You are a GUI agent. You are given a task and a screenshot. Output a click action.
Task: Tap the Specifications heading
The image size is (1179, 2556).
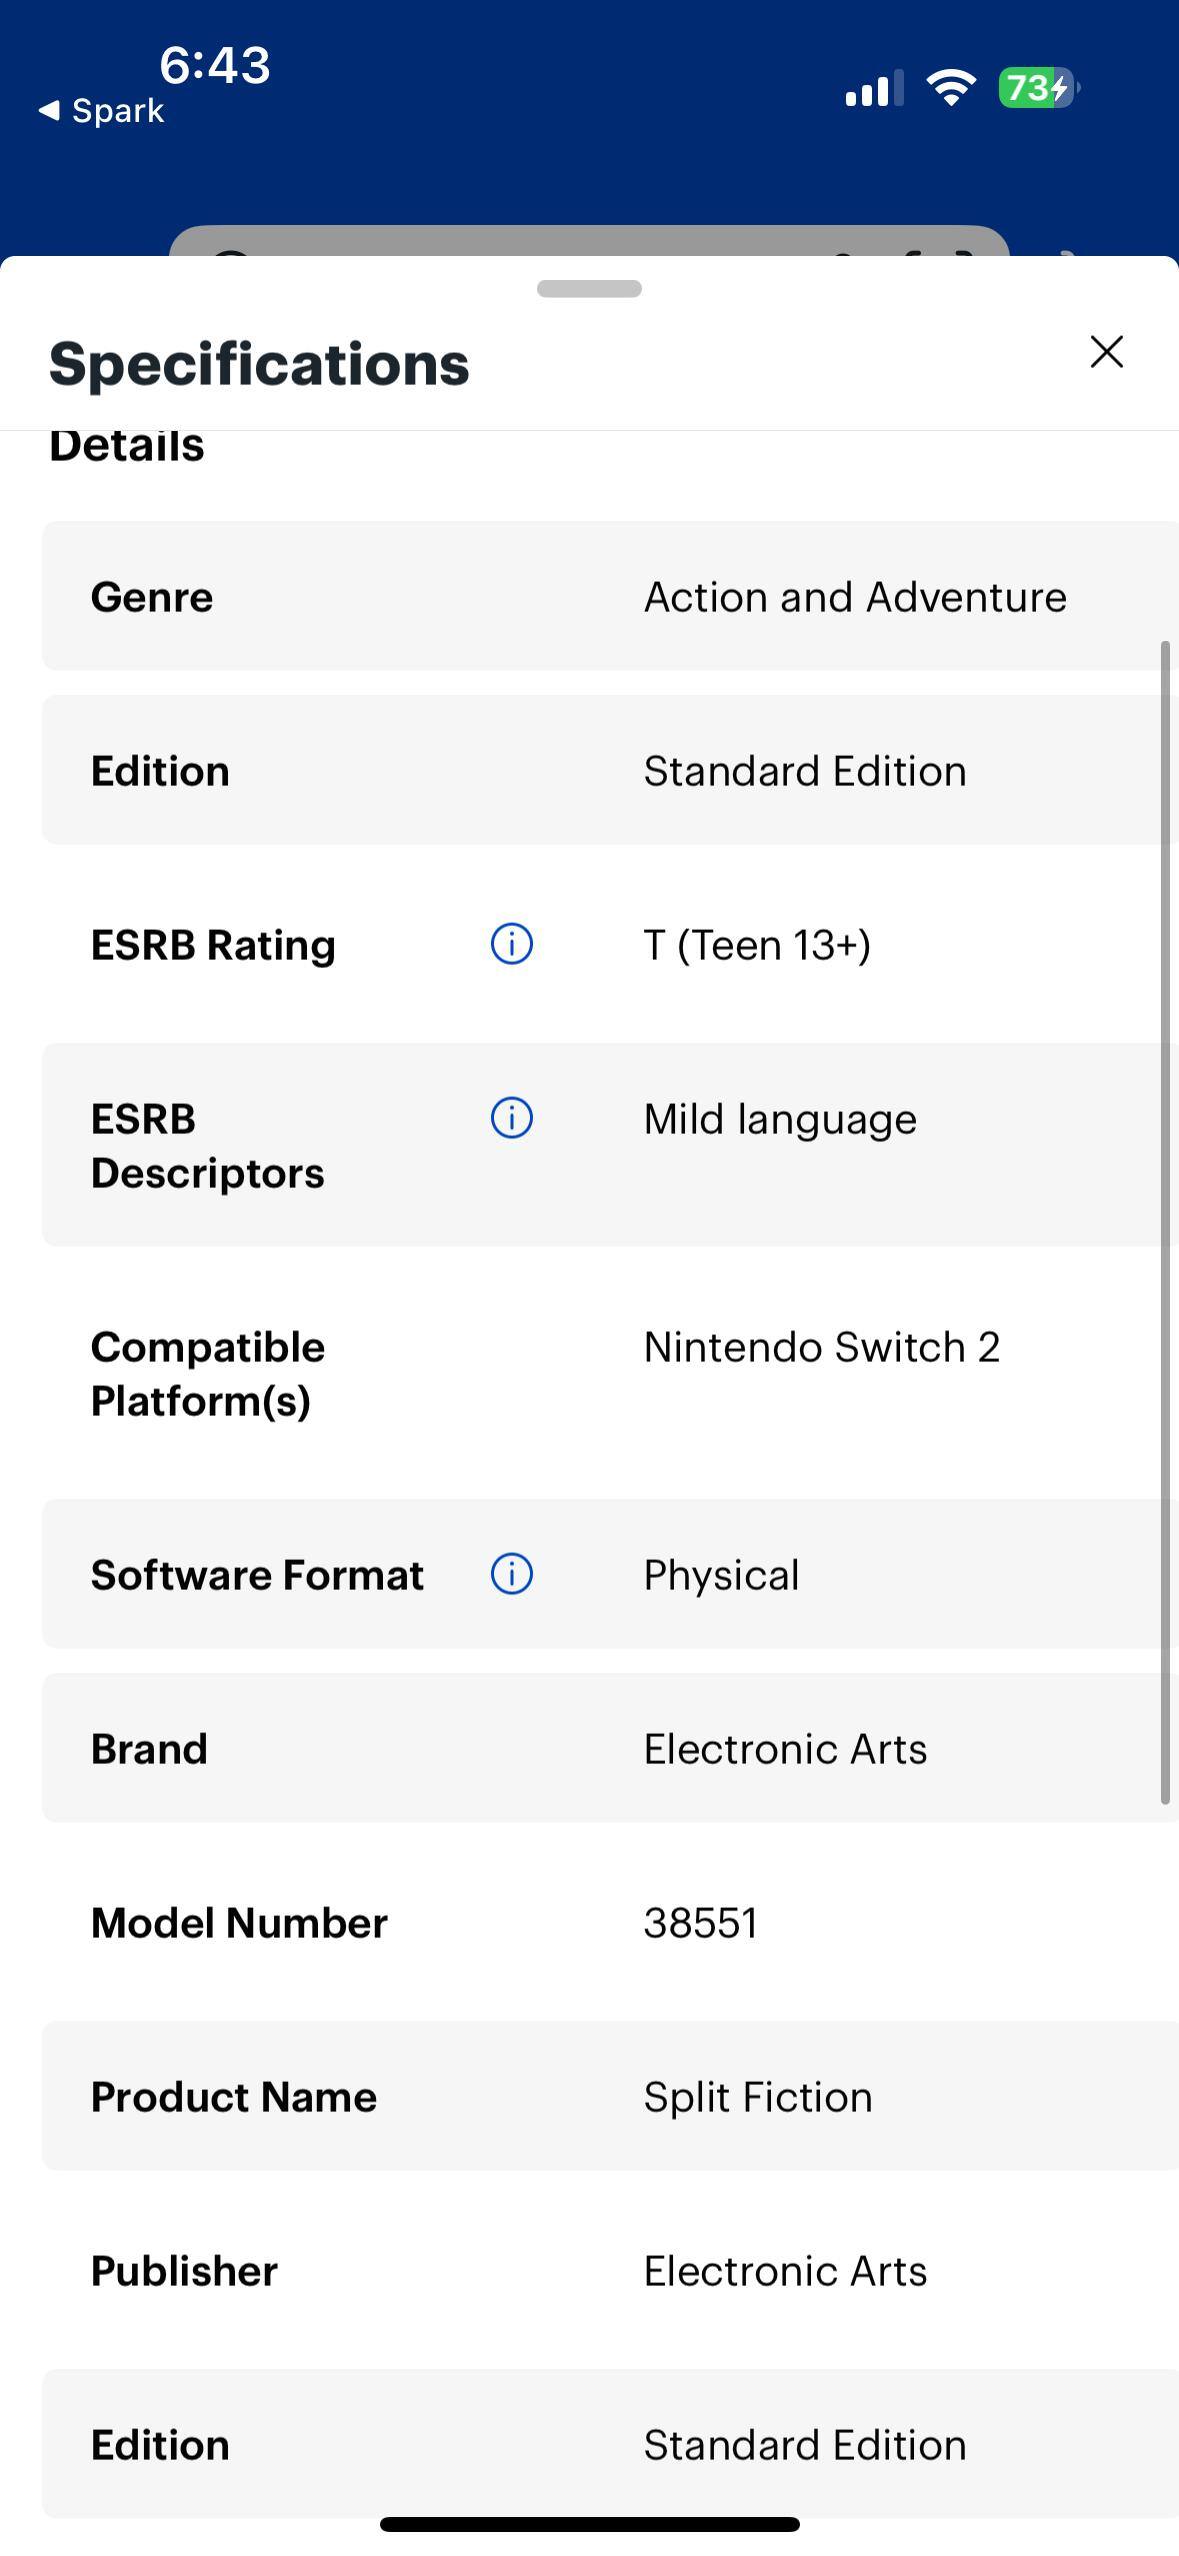point(259,364)
